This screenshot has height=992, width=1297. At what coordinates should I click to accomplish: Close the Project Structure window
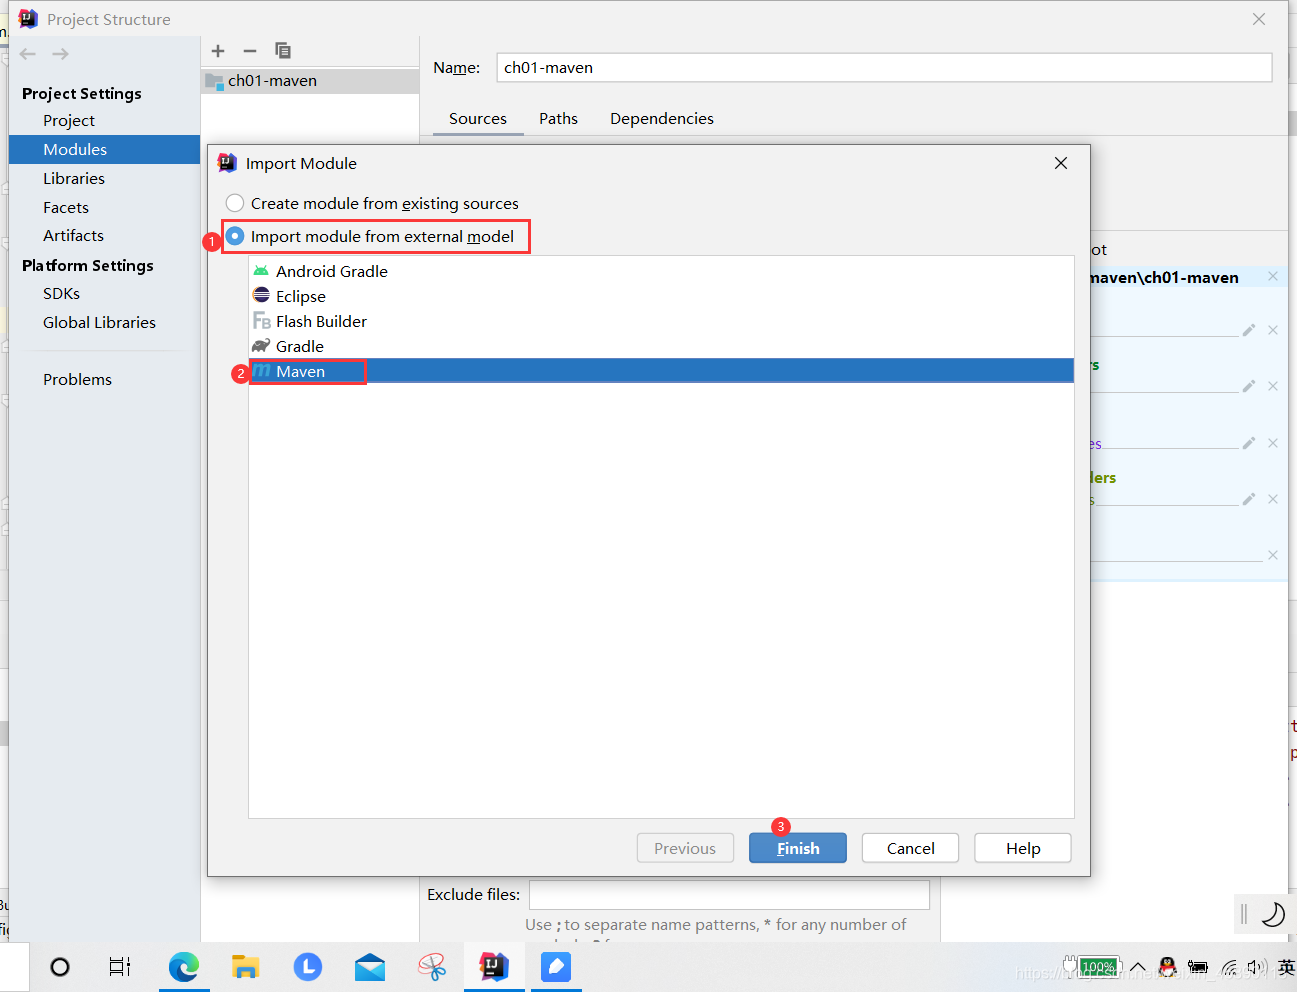[1259, 19]
